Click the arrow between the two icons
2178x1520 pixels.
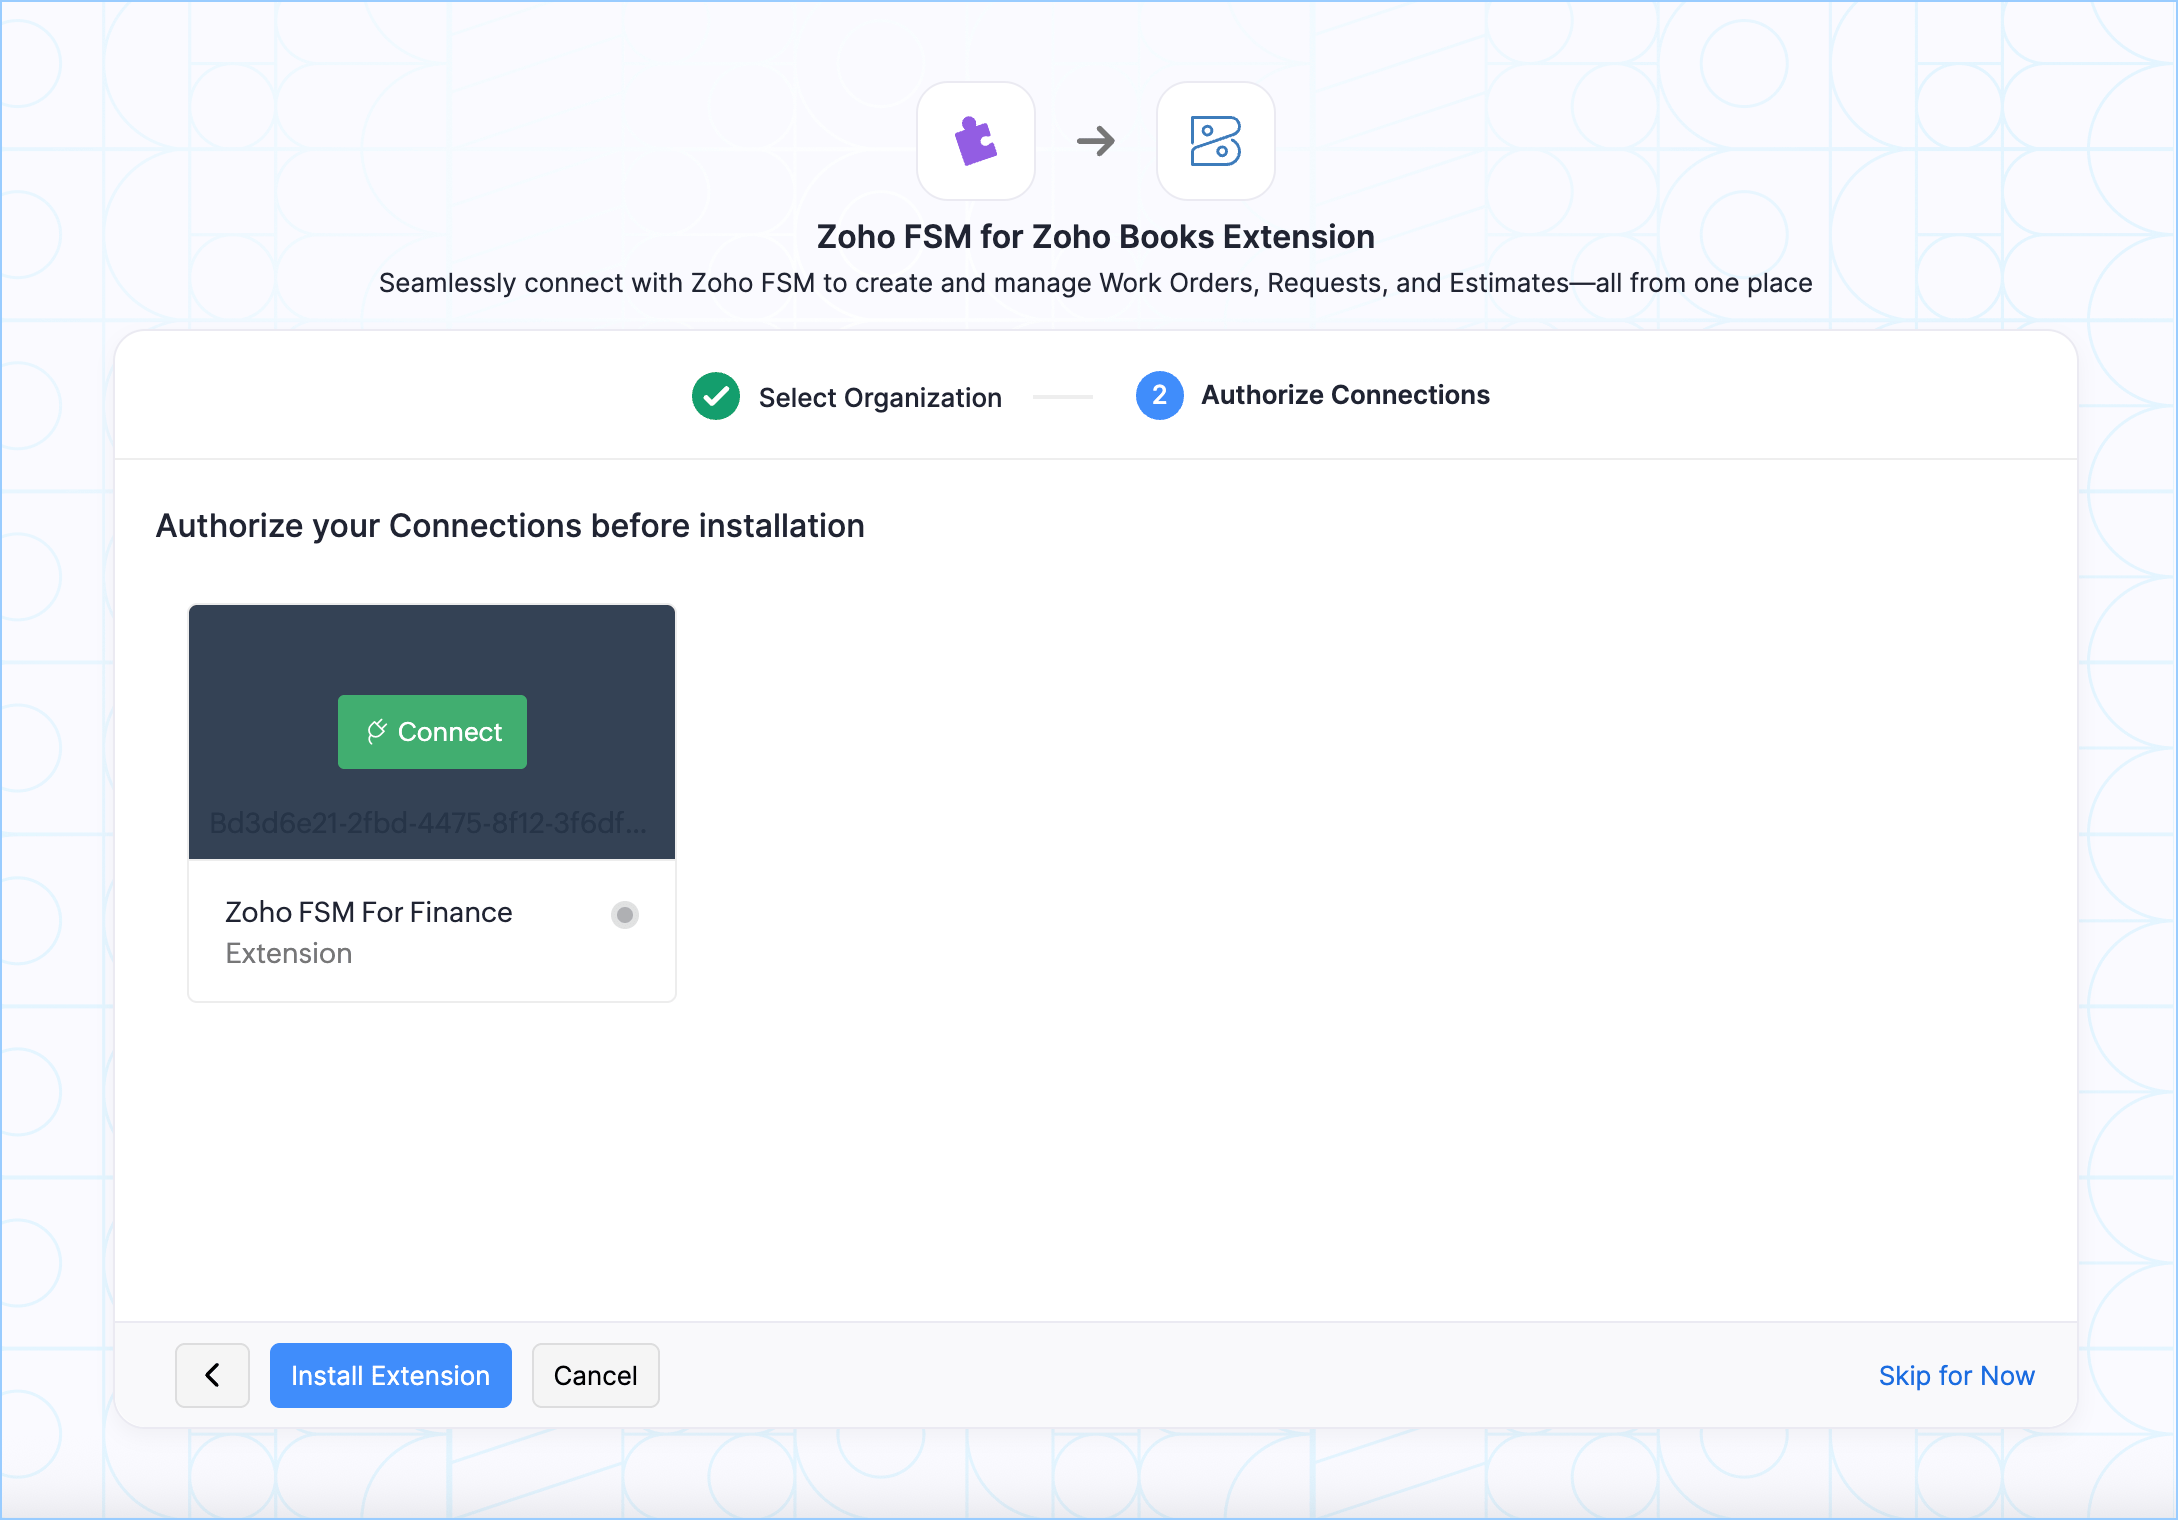point(1095,141)
